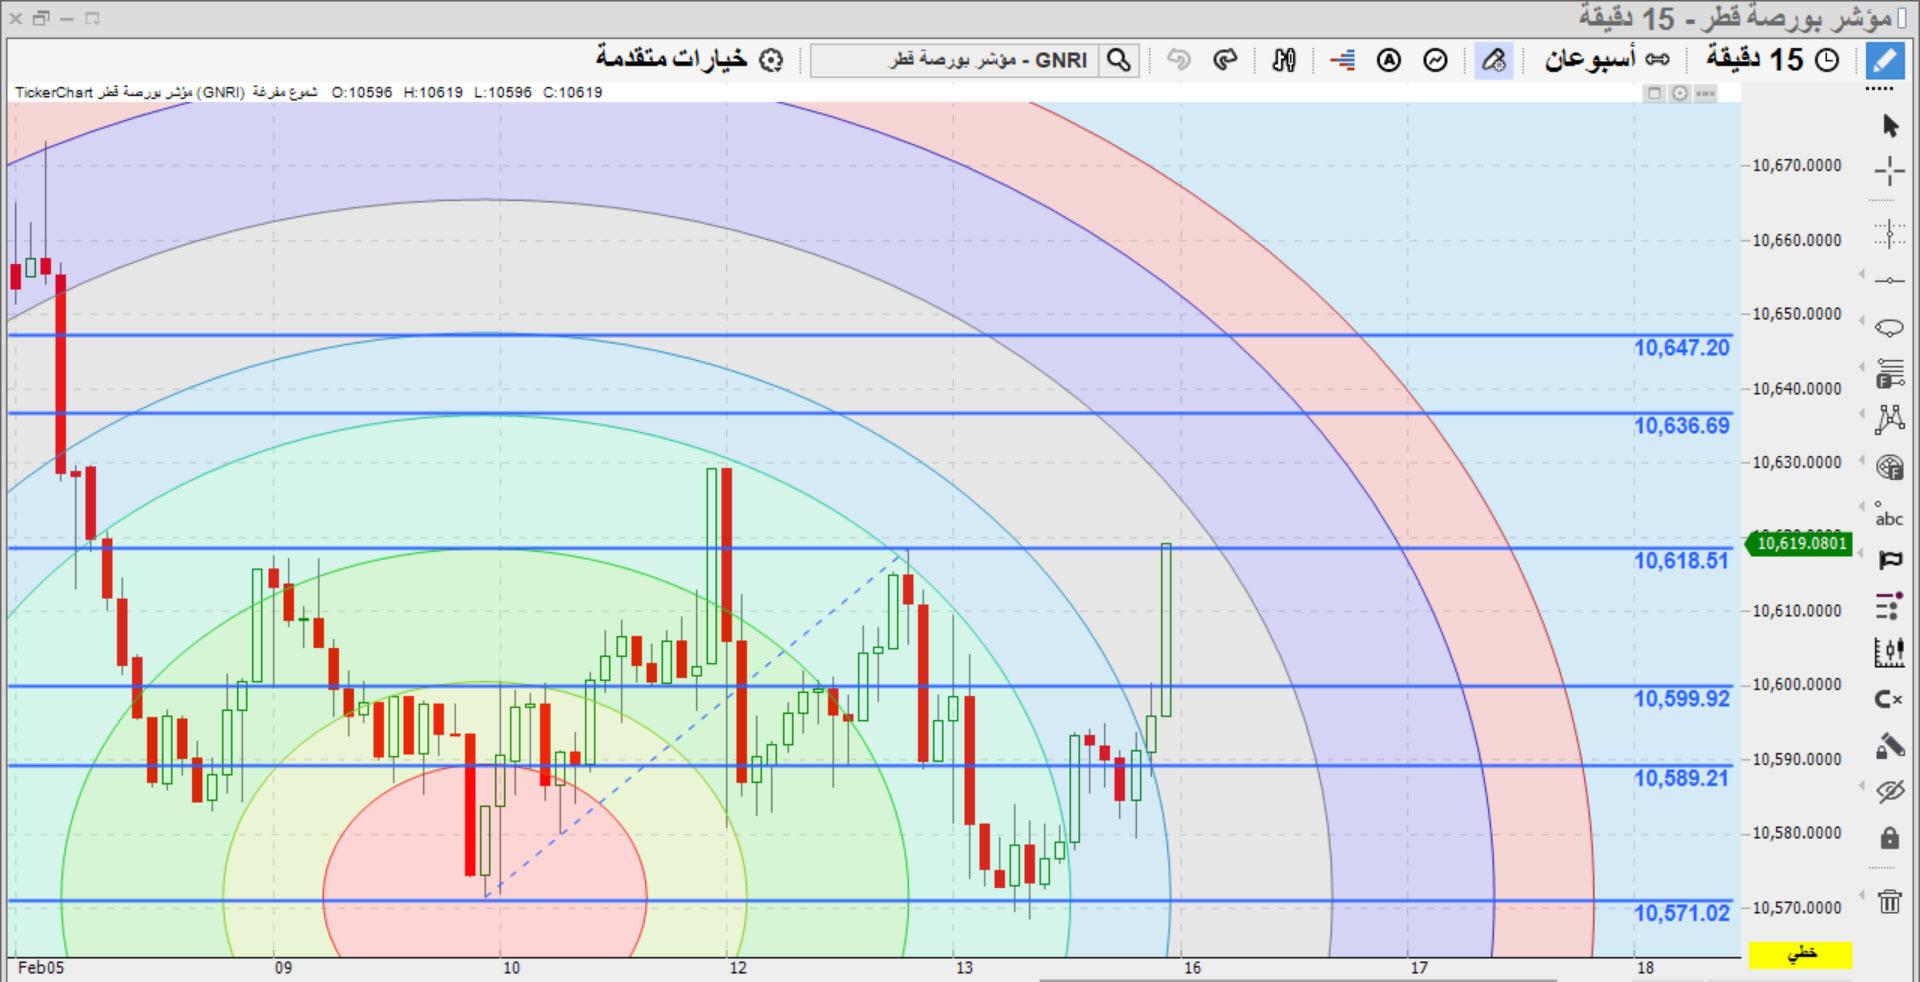
Task: Maximize the chart pane square icon
Action: [x=1654, y=93]
